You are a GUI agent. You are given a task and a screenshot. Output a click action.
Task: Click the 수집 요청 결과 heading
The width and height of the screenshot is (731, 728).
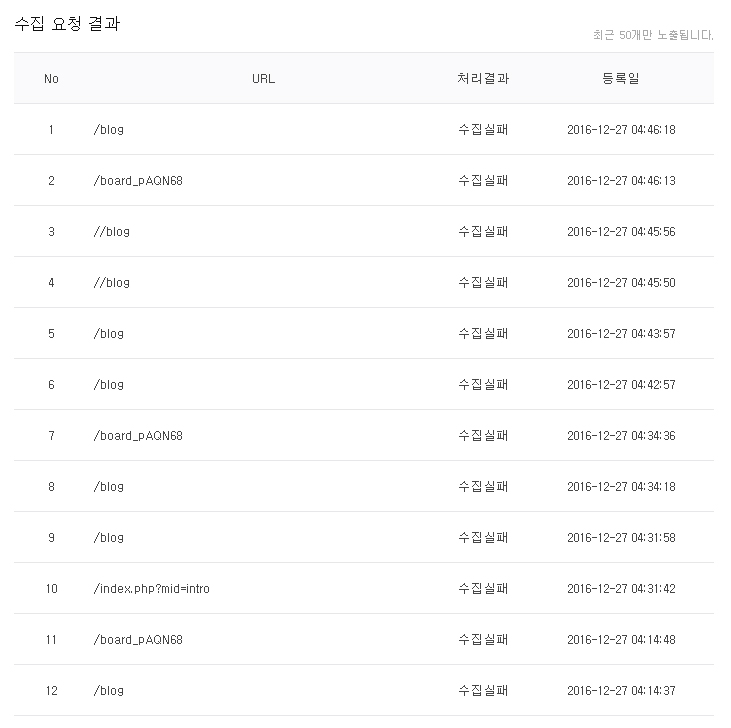tap(67, 23)
